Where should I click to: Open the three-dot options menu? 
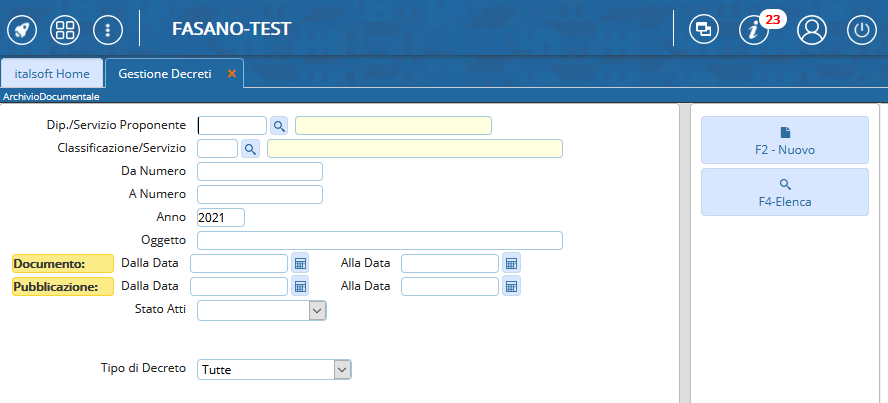coord(107,29)
